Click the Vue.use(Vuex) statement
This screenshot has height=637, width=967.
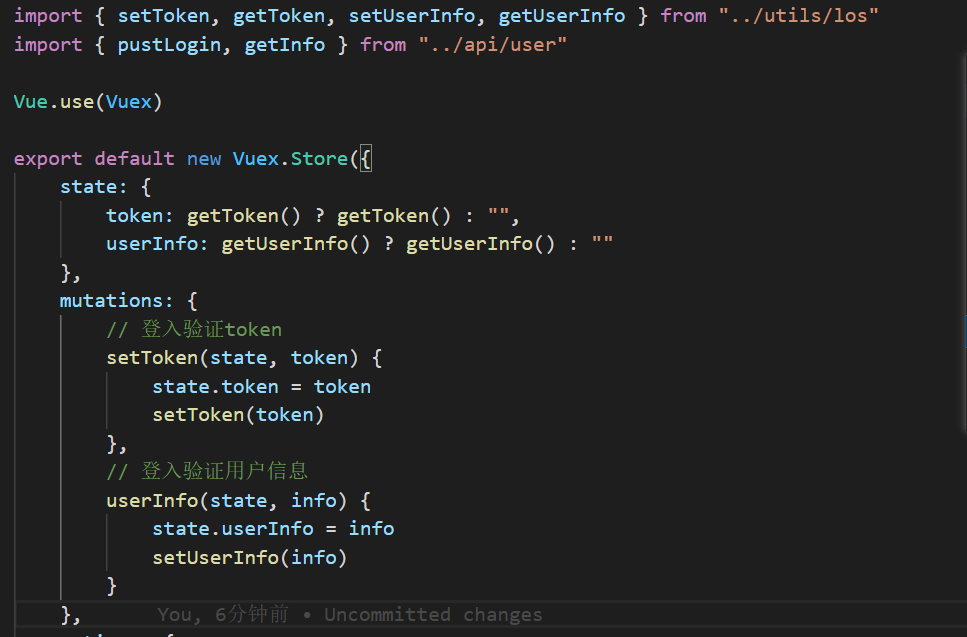tap(88, 102)
